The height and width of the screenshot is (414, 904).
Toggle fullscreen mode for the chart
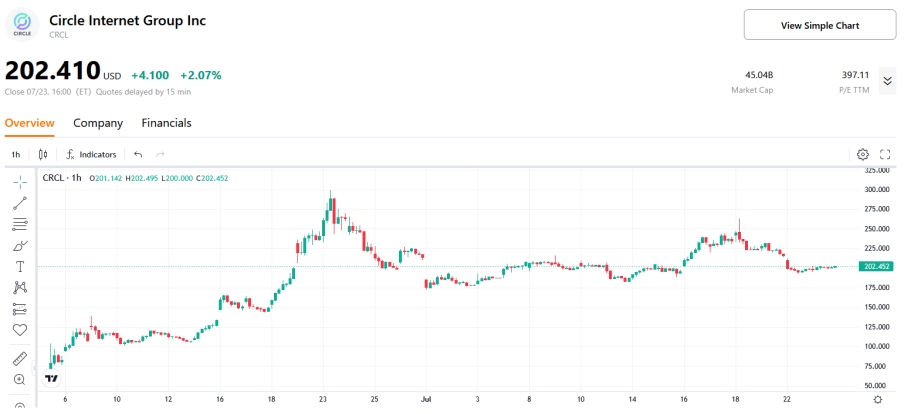[885, 154]
